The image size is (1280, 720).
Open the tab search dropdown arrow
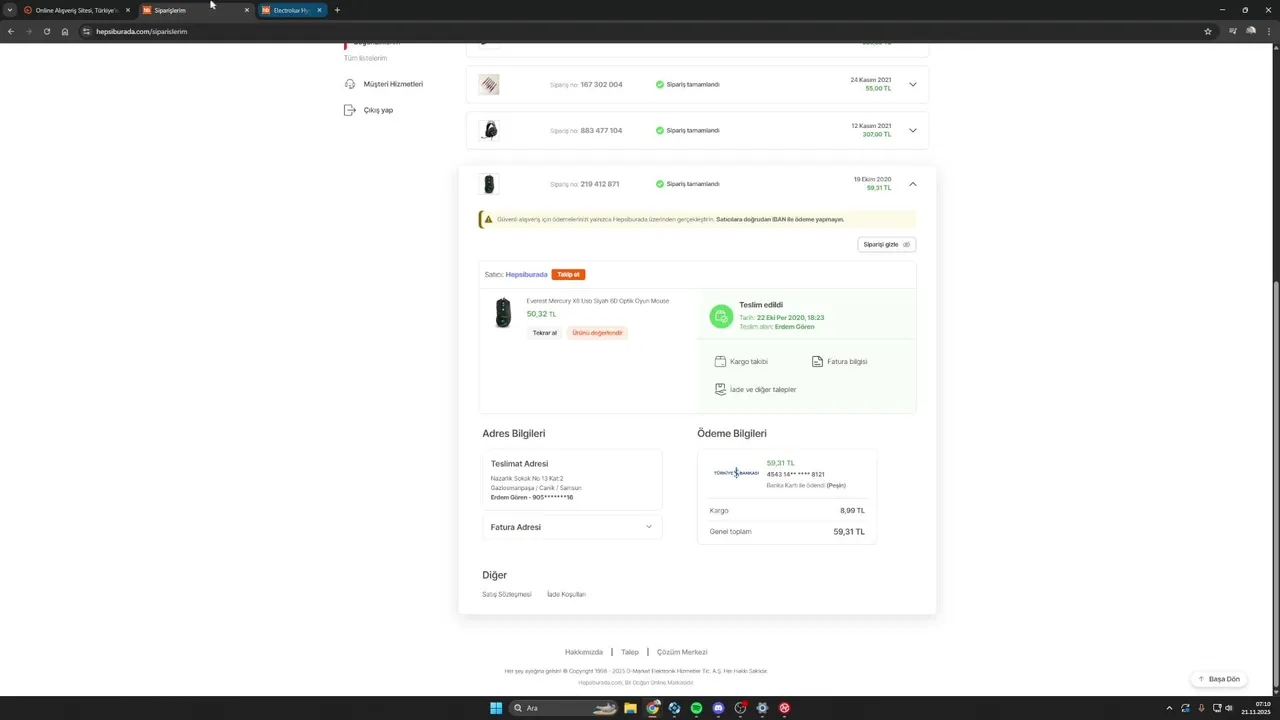[x=10, y=10]
